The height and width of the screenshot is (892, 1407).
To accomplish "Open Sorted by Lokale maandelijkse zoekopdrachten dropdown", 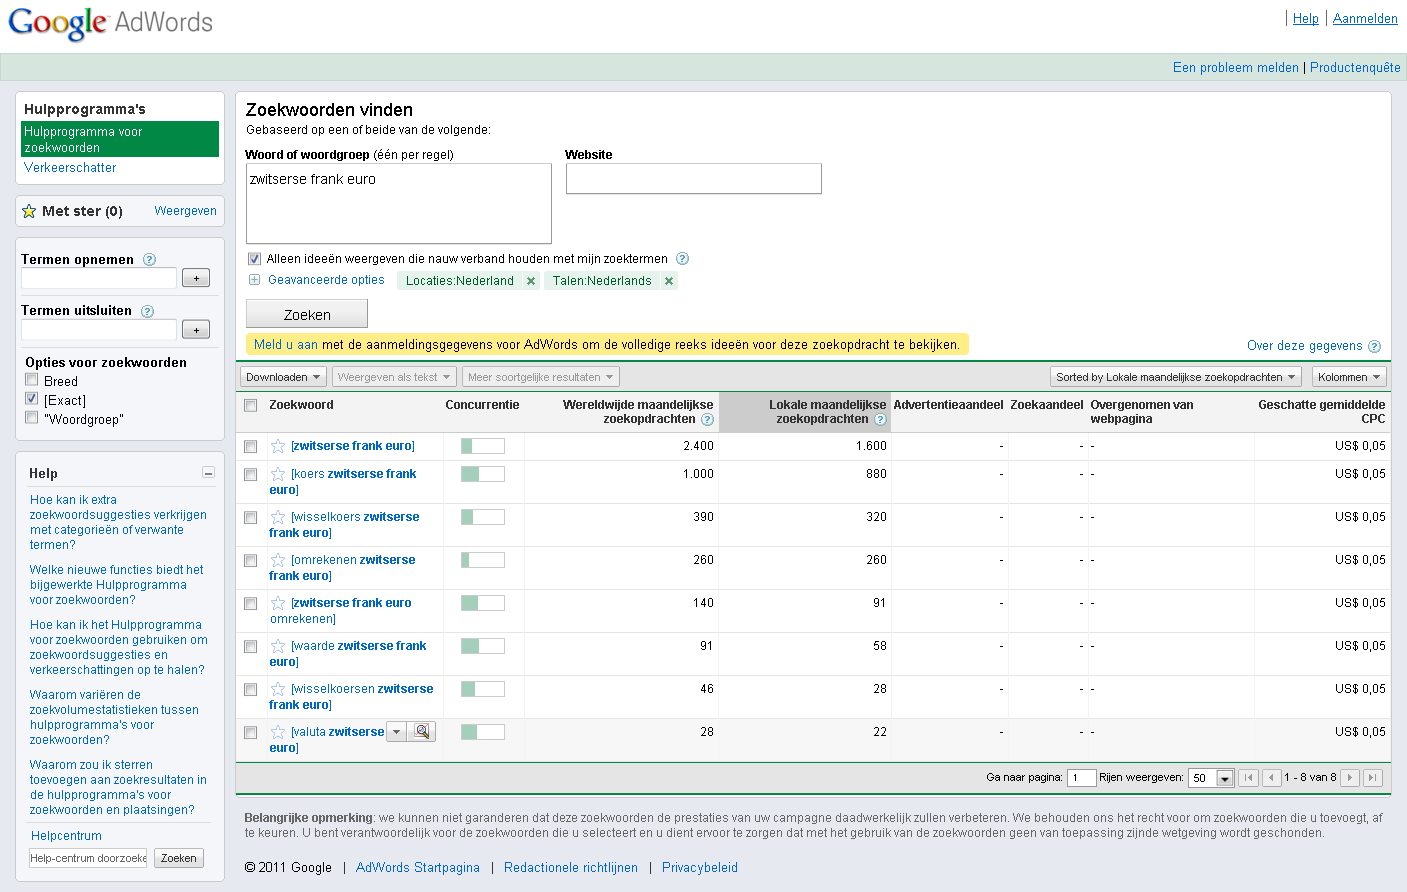I will tap(1176, 377).
